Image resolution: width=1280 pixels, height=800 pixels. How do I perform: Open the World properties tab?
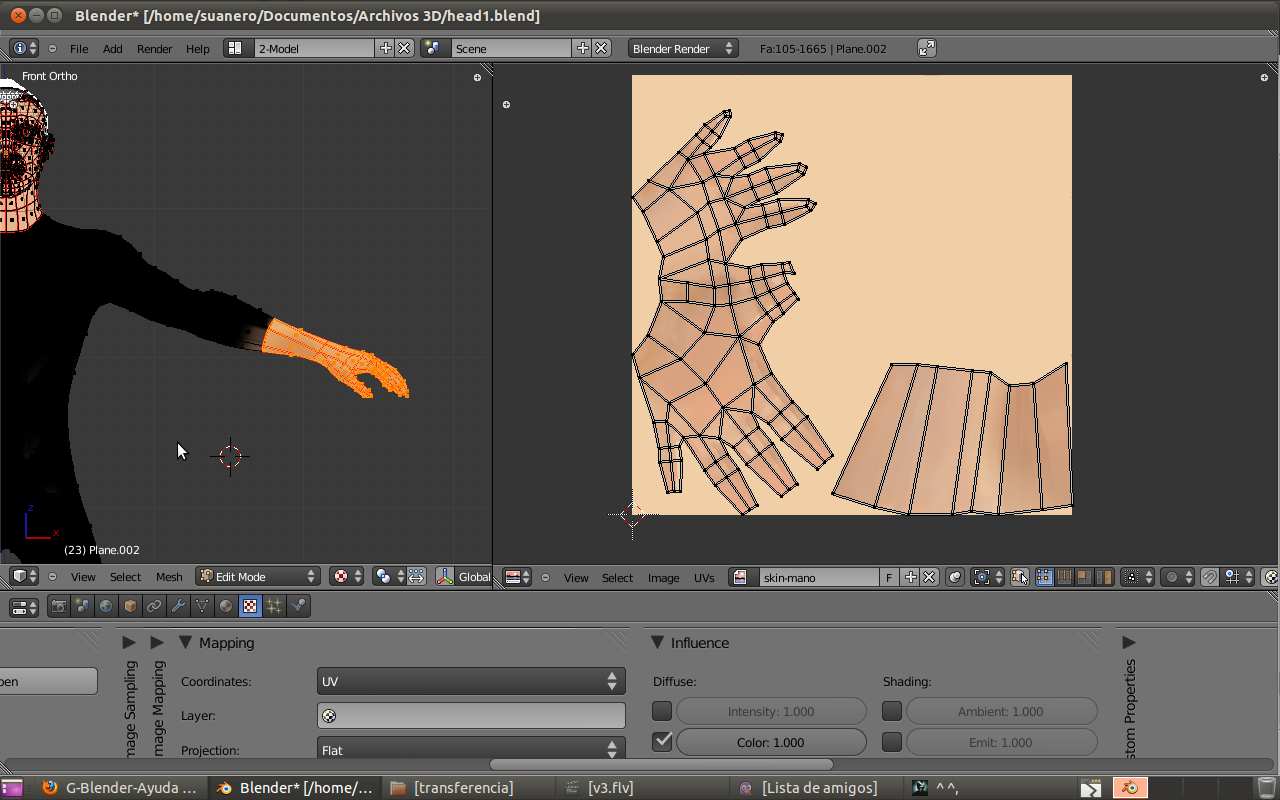(x=106, y=606)
